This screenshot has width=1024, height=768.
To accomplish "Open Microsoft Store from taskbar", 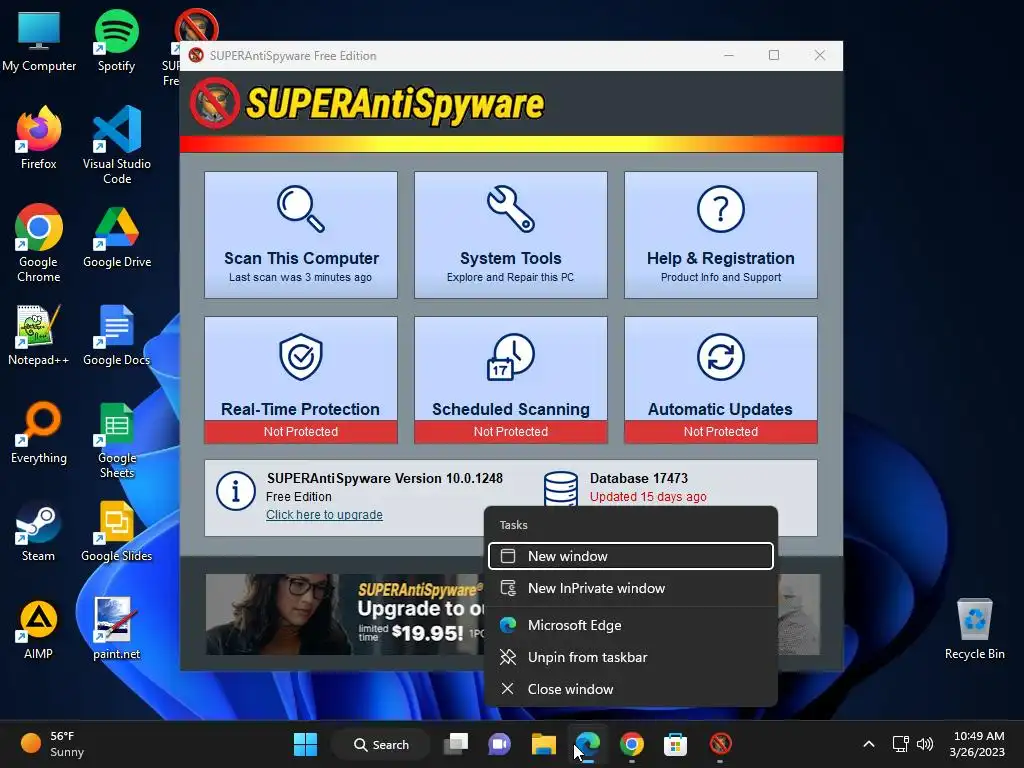I will [x=675, y=744].
